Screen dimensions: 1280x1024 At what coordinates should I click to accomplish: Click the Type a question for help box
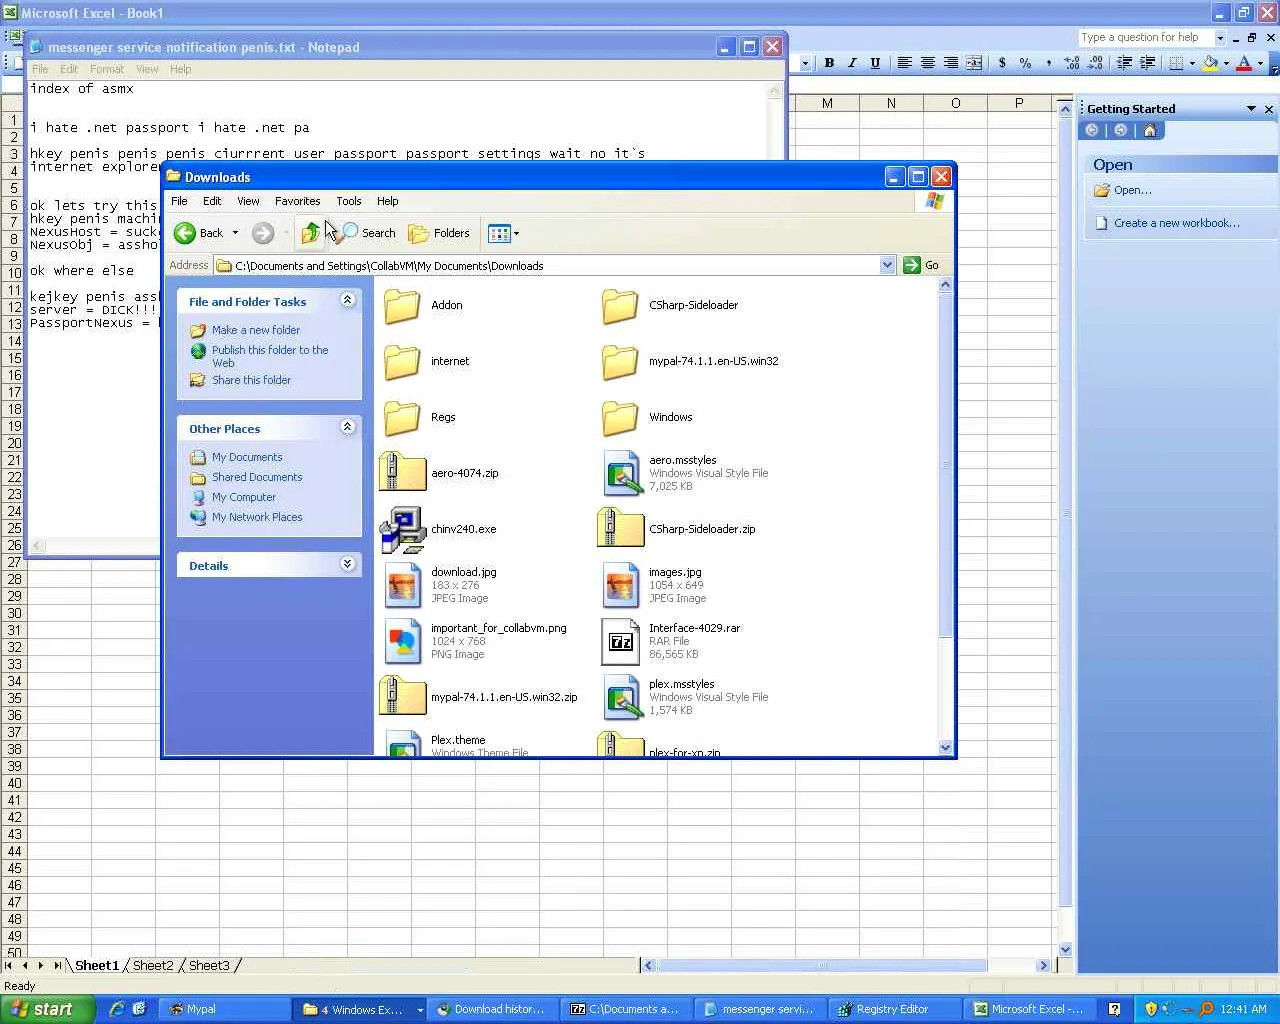tap(1146, 37)
